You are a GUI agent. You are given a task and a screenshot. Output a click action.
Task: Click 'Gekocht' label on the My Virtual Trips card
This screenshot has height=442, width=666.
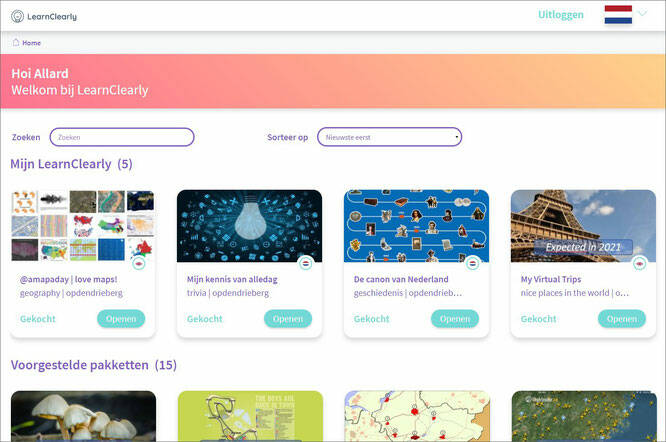pyautogui.click(x=539, y=319)
